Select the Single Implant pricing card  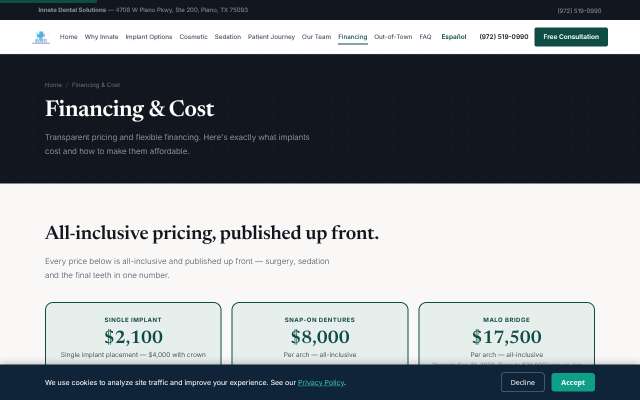[133, 333]
